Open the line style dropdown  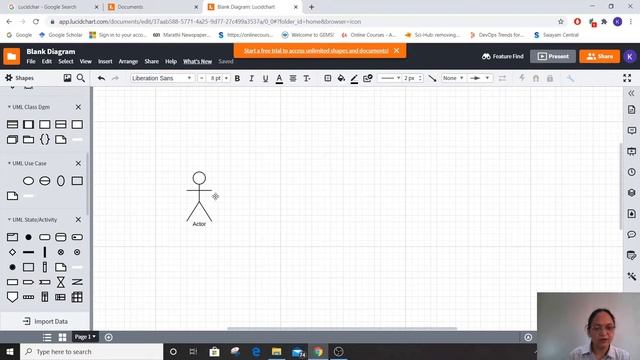[389, 78]
